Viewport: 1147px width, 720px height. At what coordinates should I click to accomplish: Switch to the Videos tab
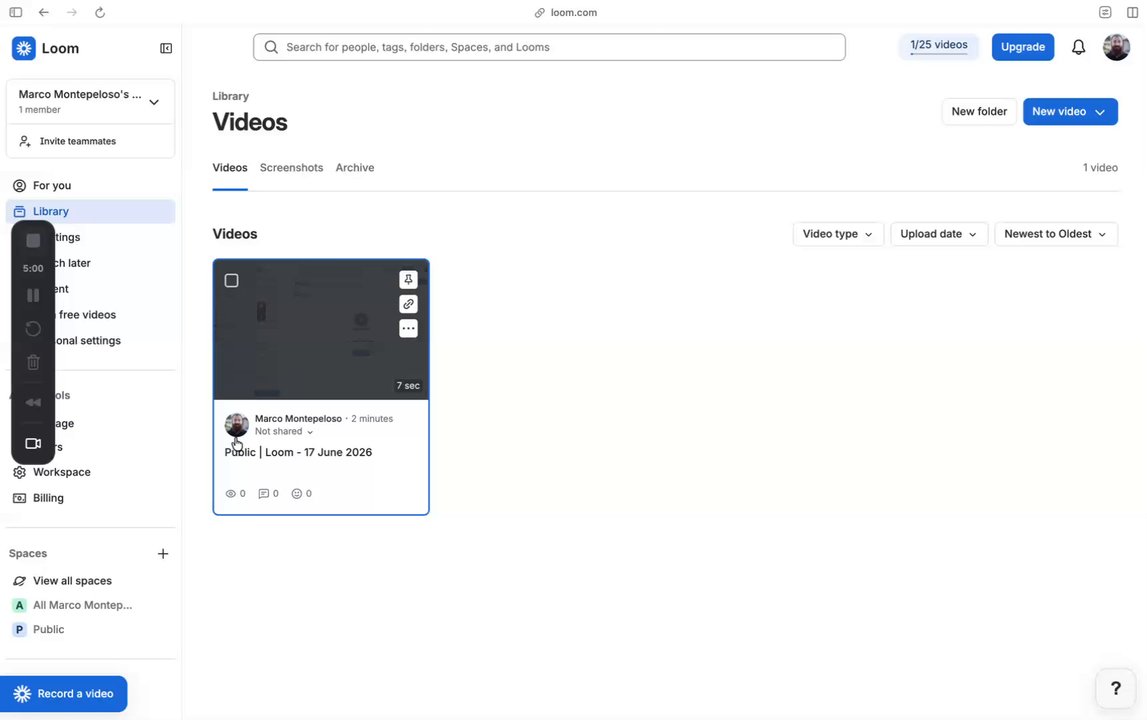click(230, 168)
